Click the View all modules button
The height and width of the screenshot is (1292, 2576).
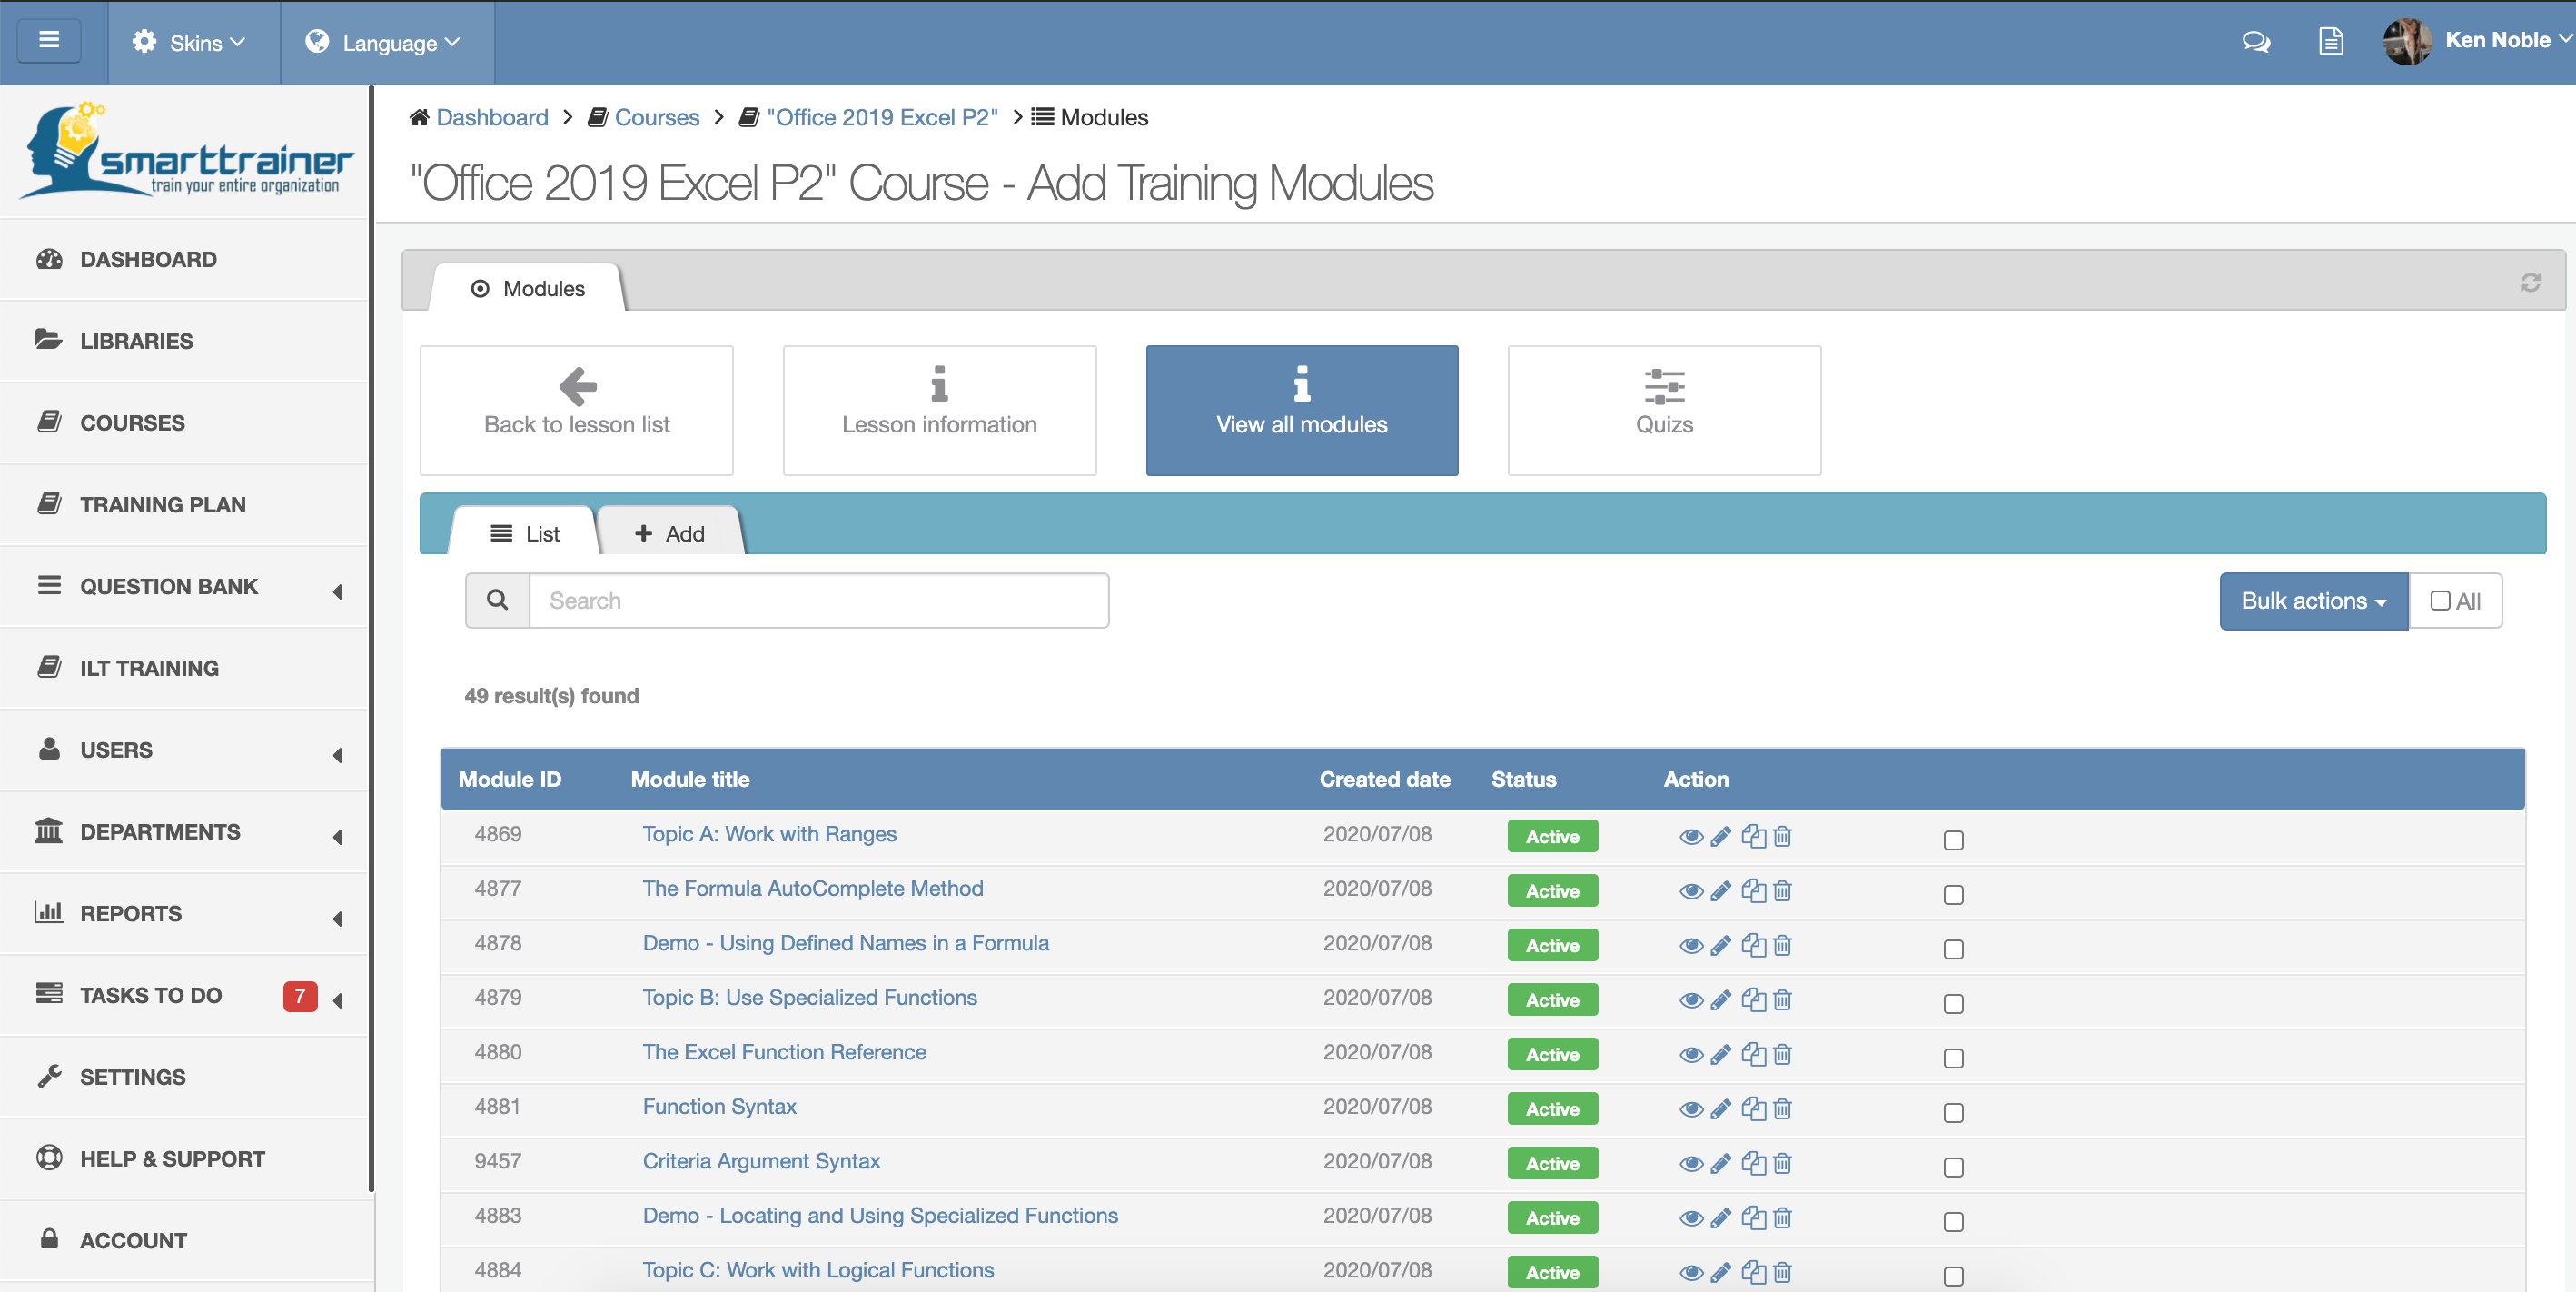(x=1302, y=410)
